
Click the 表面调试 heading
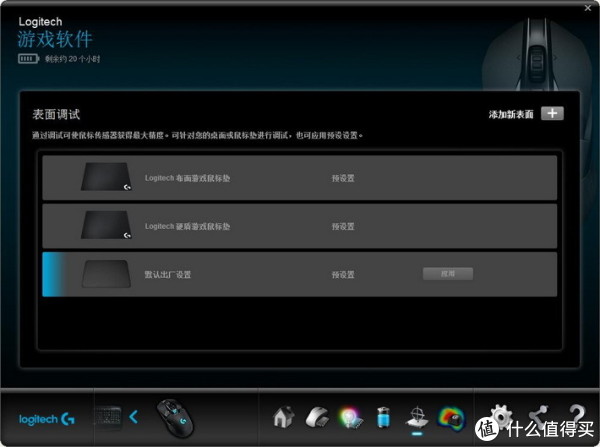[56, 114]
